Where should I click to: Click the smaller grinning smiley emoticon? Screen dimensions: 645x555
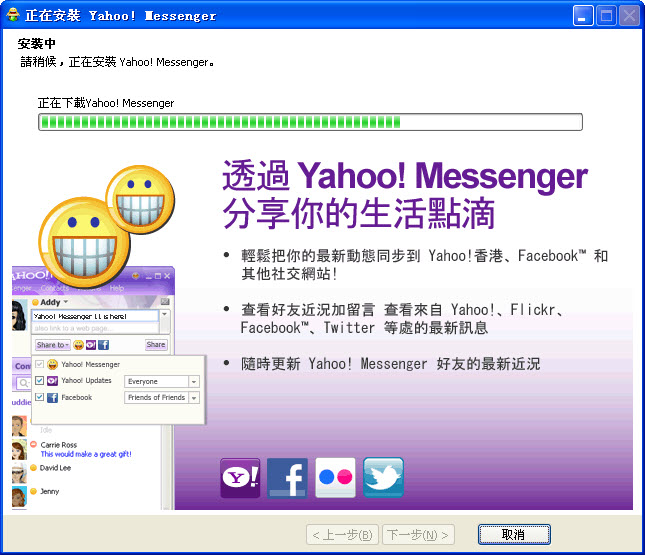[140, 200]
